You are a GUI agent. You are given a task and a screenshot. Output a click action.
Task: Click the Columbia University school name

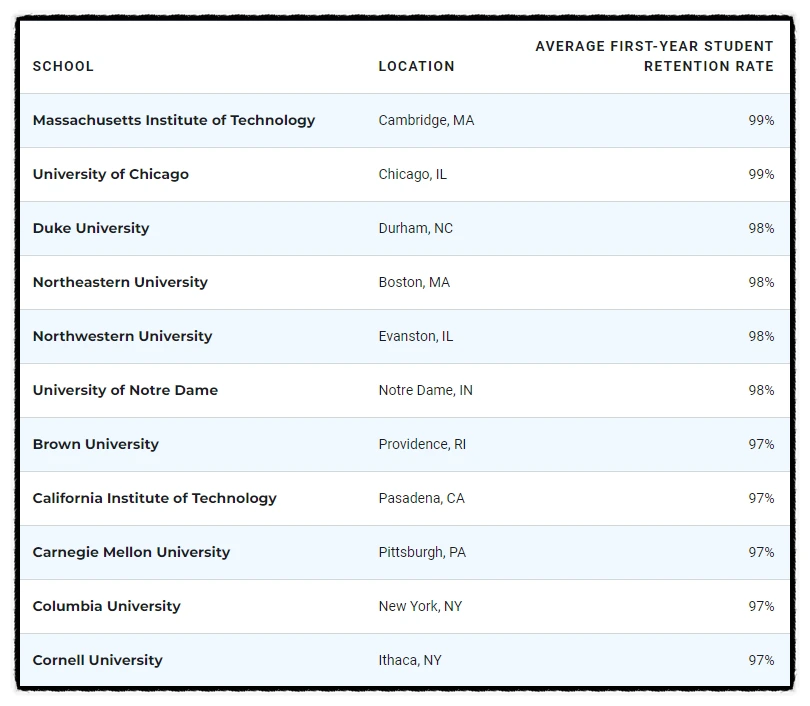coord(107,606)
